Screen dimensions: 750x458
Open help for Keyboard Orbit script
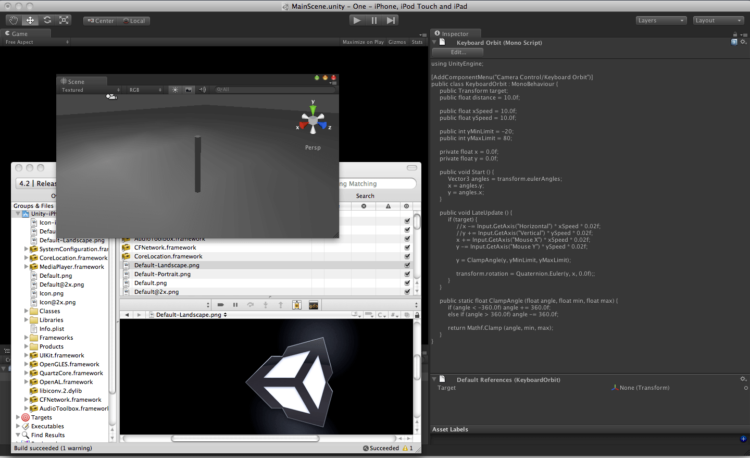pyautogui.click(x=734, y=42)
